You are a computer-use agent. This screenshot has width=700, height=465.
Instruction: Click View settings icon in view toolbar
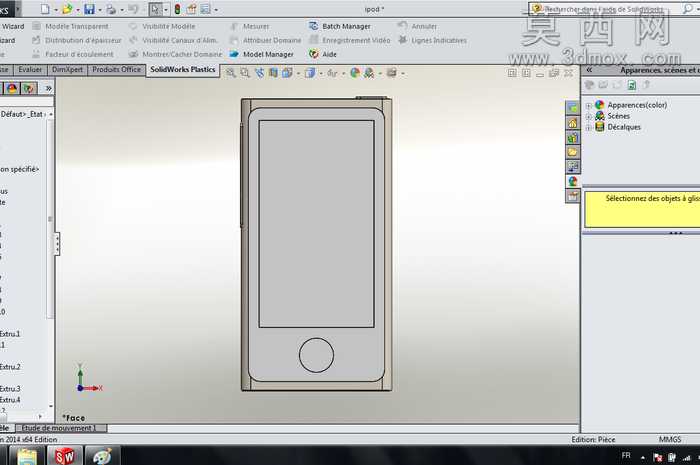pos(392,73)
